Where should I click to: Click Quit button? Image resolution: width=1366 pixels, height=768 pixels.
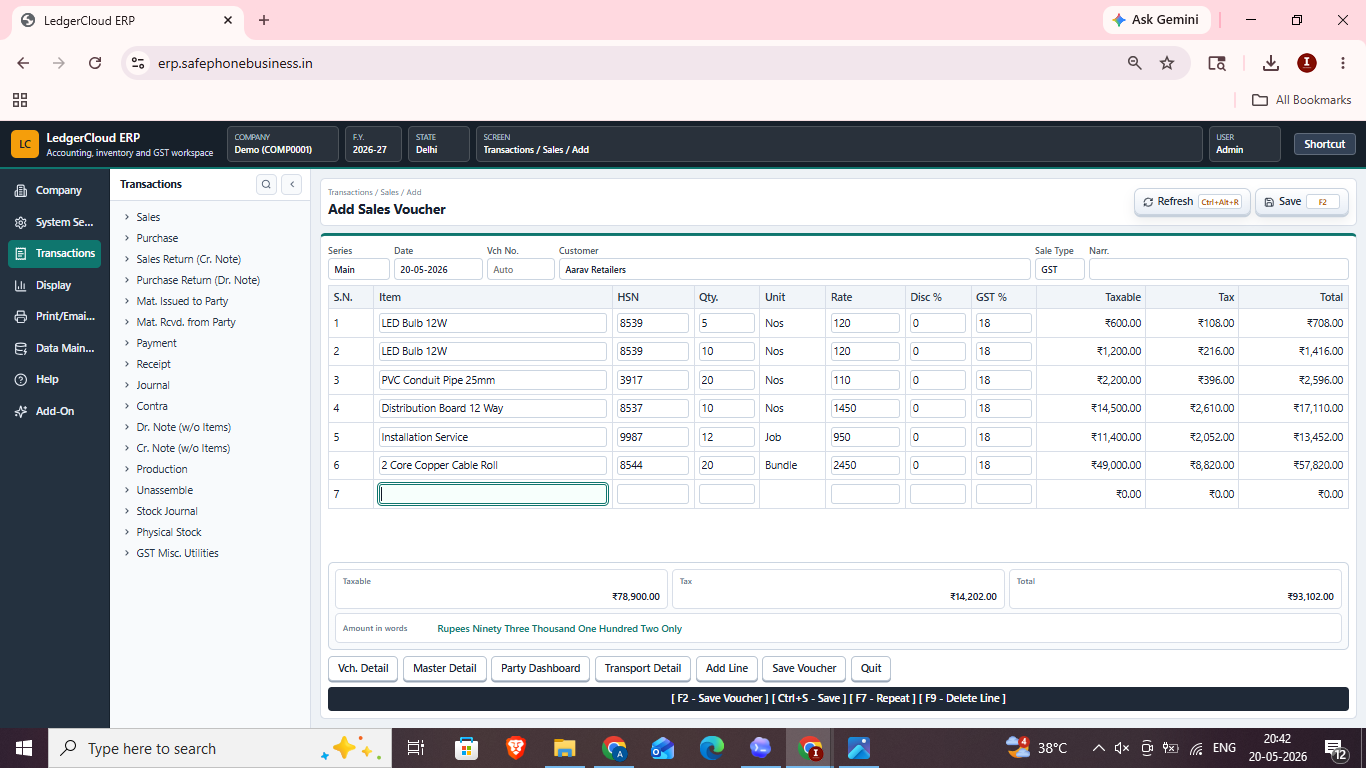pyautogui.click(x=871, y=668)
